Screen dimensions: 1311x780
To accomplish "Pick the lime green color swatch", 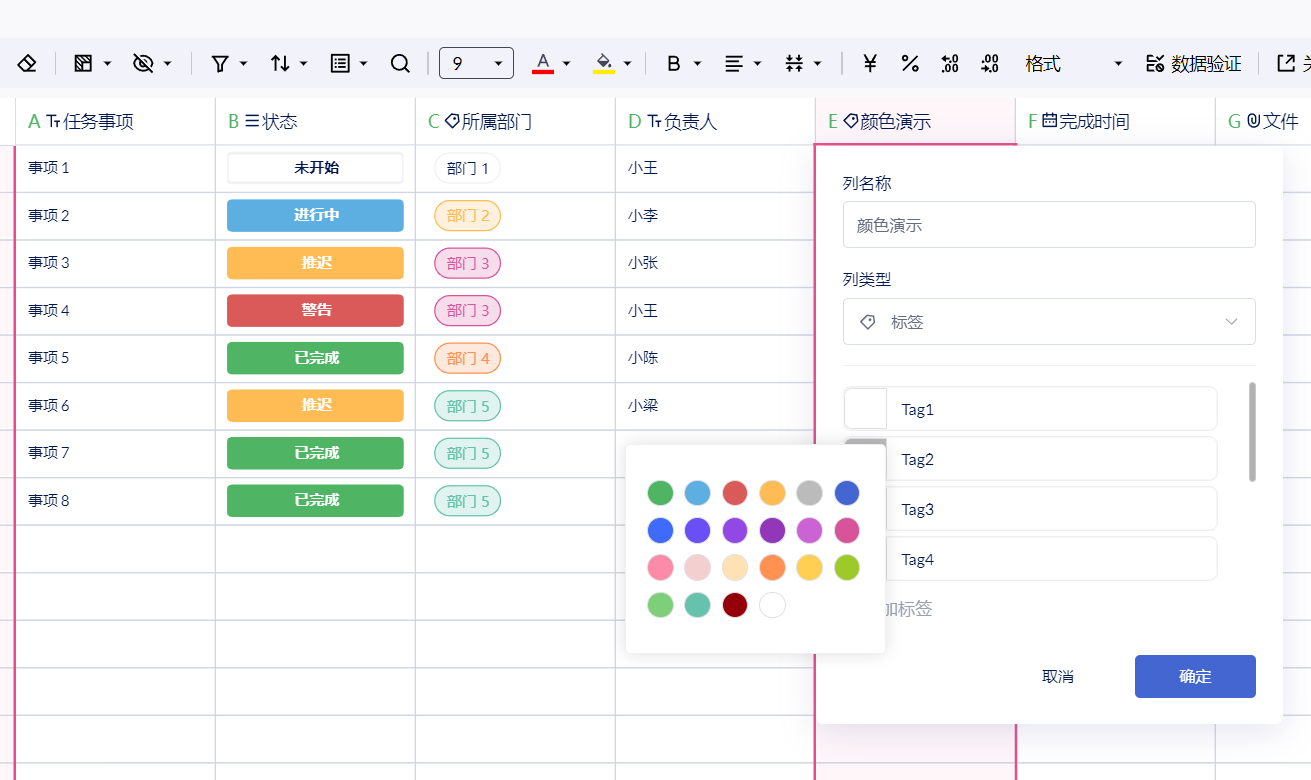I will pyautogui.click(x=847, y=568).
